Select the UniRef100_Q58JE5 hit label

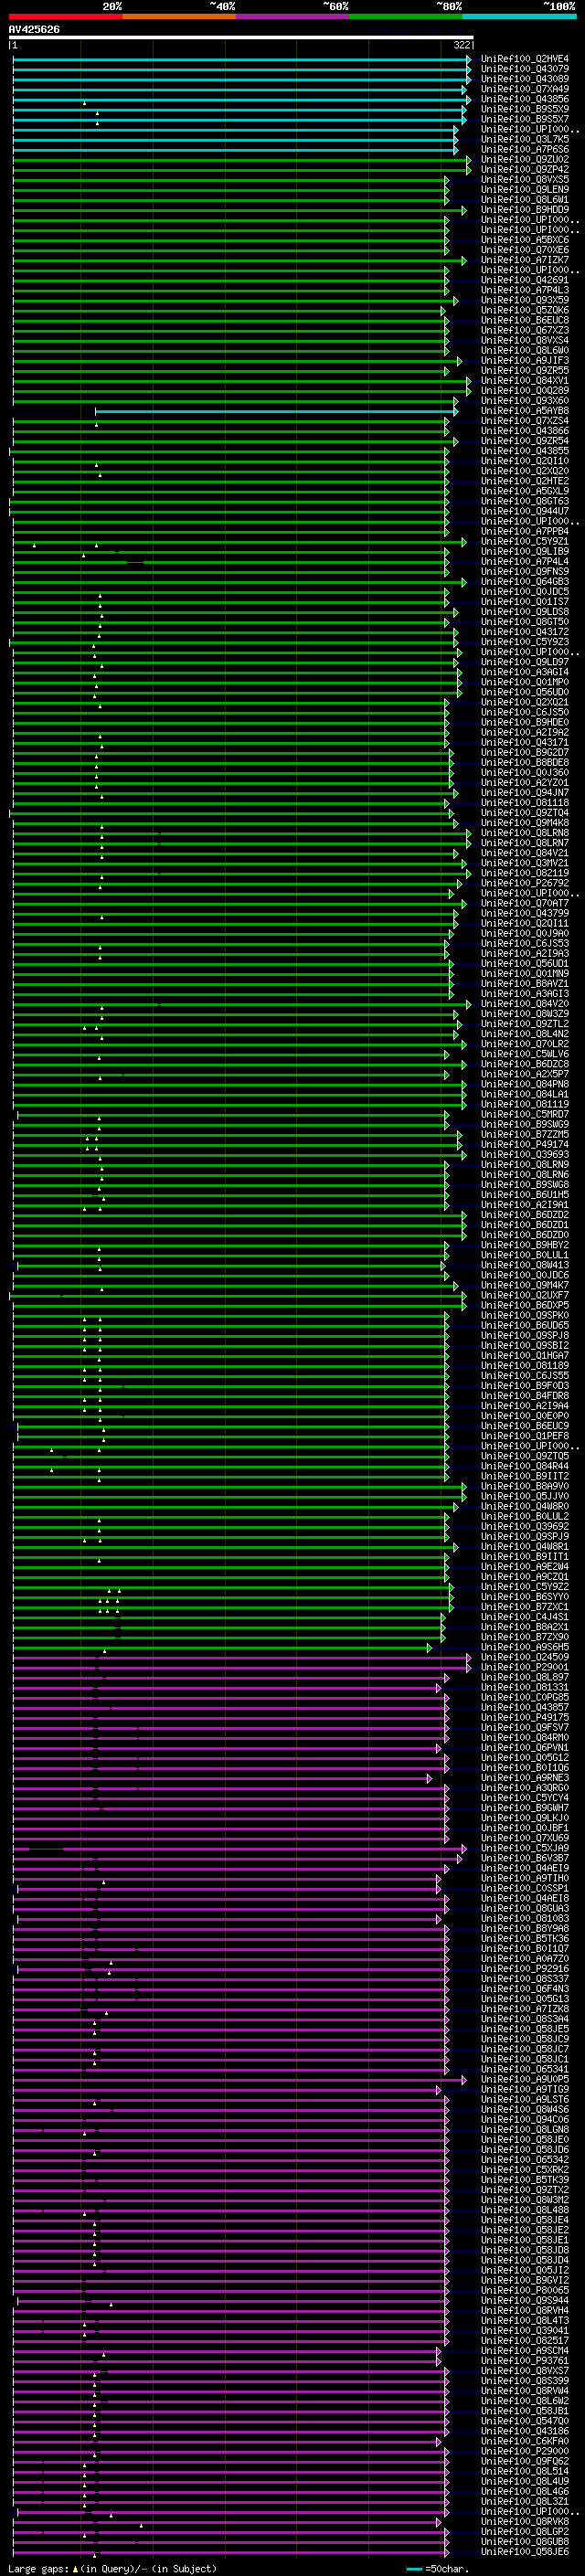[x=524, y=2029]
